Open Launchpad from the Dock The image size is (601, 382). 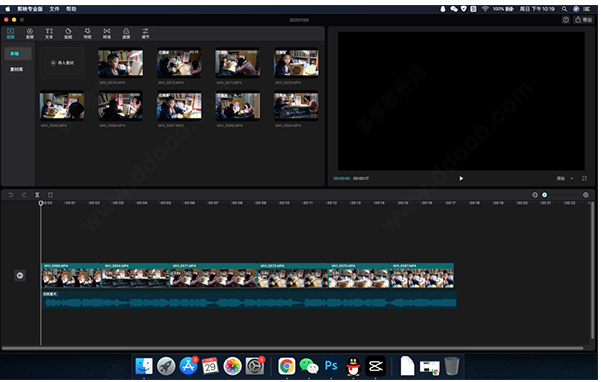pyautogui.click(x=166, y=367)
